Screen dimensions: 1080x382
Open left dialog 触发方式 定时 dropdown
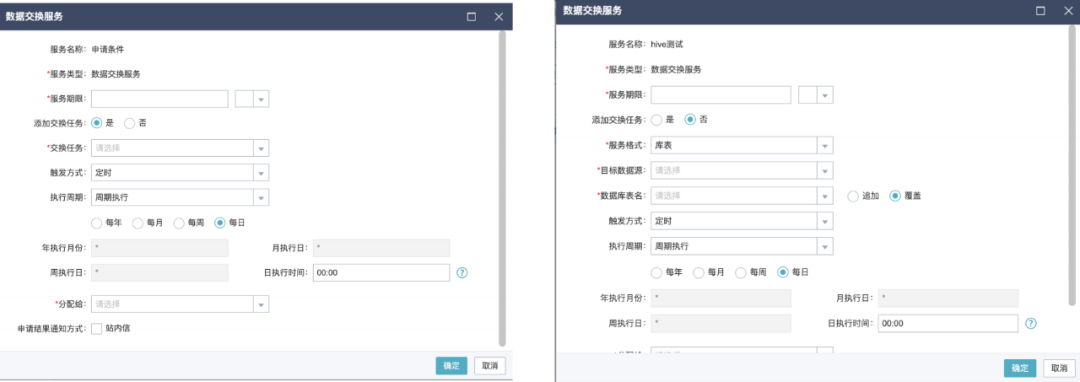click(x=180, y=173)
